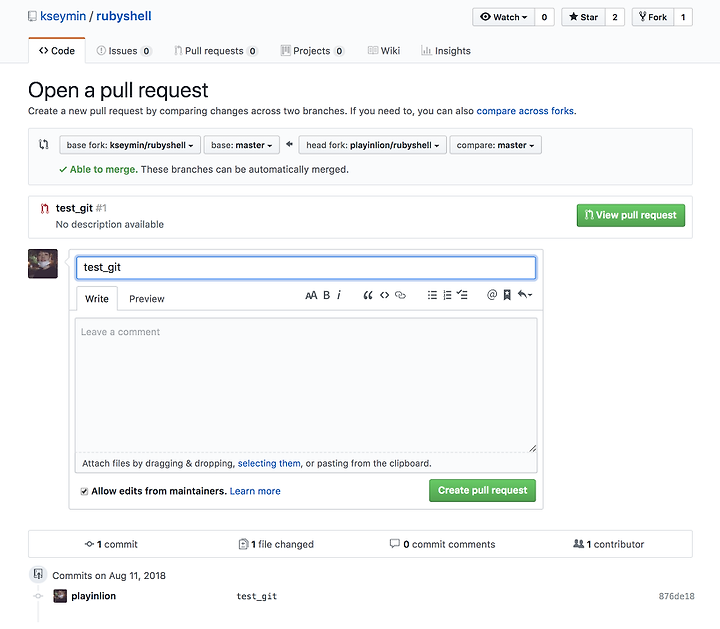Add a link via toolbar icon
The image size is (720, 629).
coord(400,295)
